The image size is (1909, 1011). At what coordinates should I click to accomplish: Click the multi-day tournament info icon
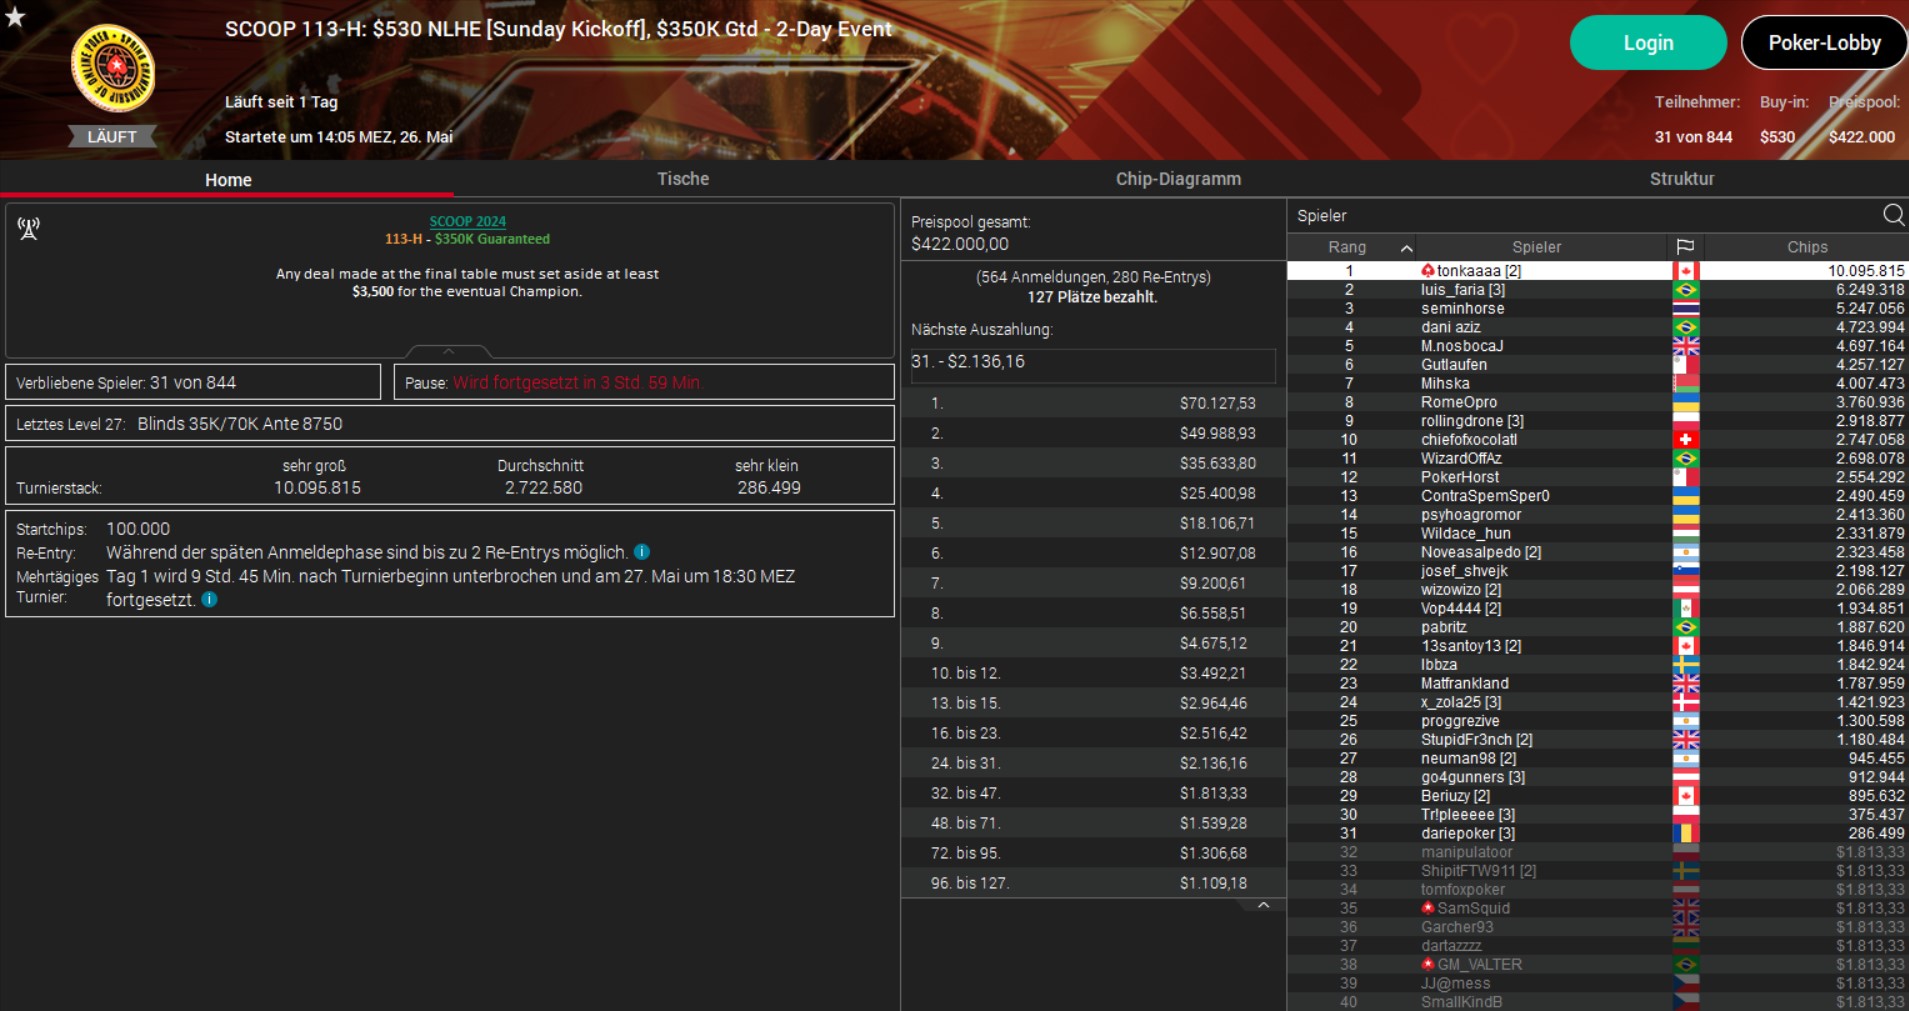pyautogui.click(x=209, y=600)
